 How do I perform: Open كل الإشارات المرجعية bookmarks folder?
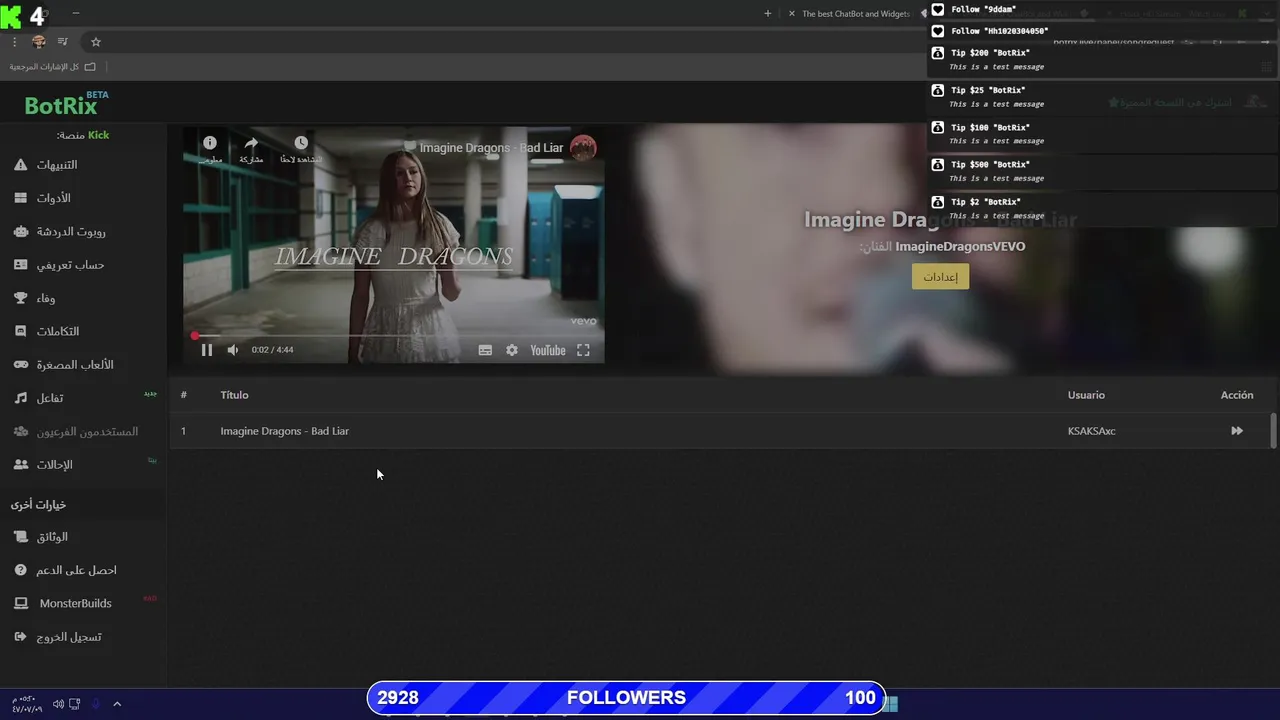pyautogui.click(x=52, y=67)
